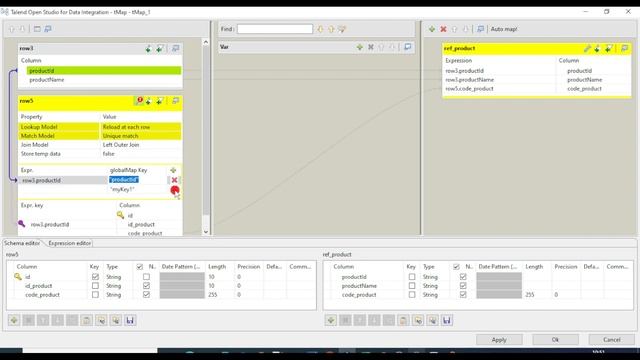Click Length value 255 for row5 code_product

pos(213,295)
